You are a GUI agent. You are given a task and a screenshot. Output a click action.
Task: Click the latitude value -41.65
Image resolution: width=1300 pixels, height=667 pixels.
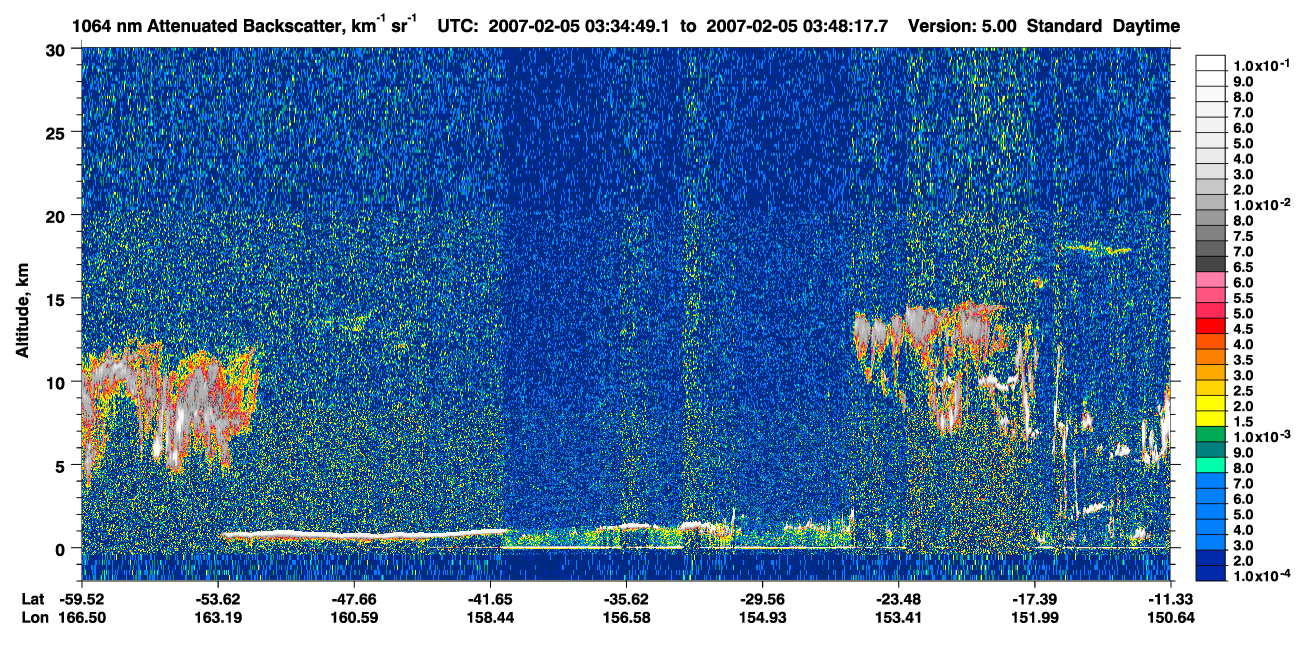[490, 598]
